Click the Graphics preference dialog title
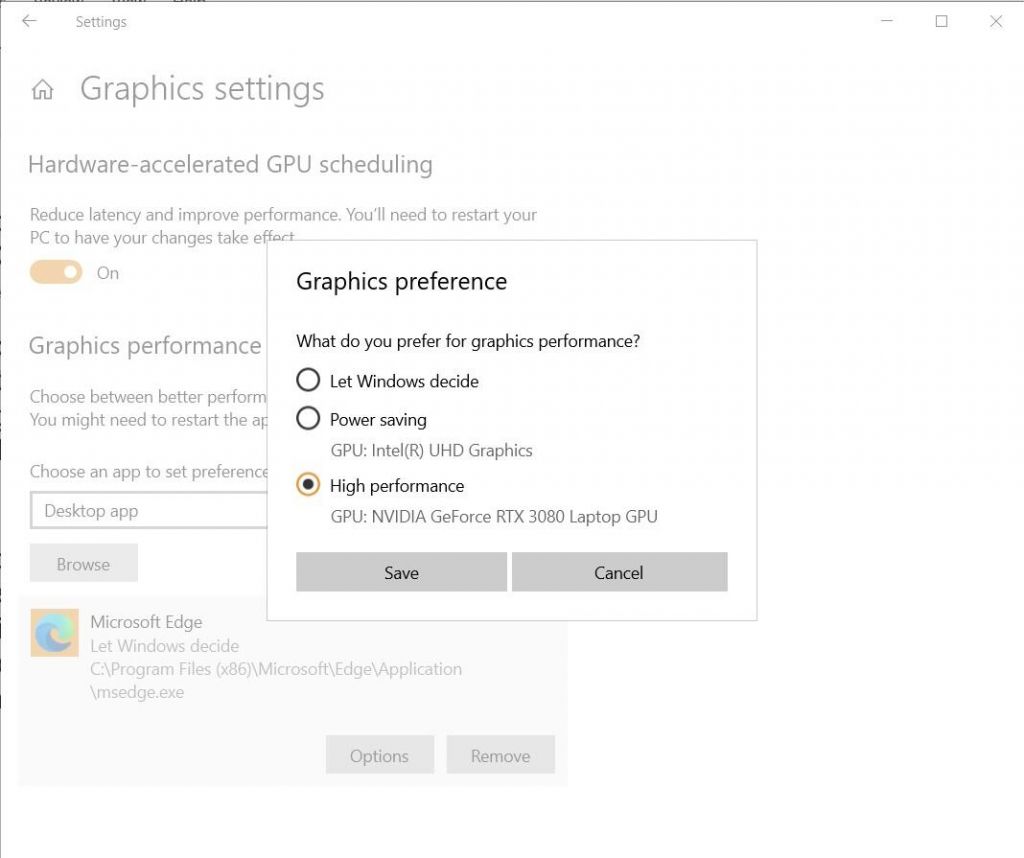The width and height of the screenshot is (1024, 858). point(401,281)
